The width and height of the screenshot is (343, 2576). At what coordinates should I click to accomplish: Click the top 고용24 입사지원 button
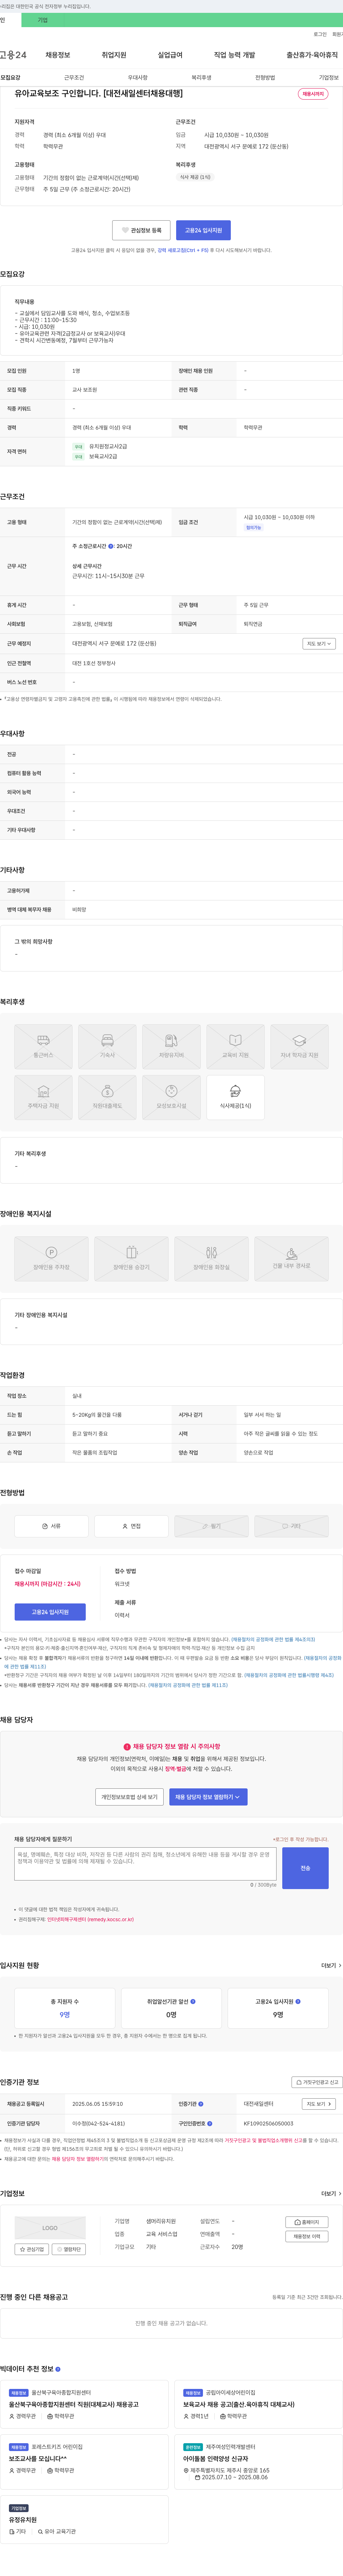point(203,230)
